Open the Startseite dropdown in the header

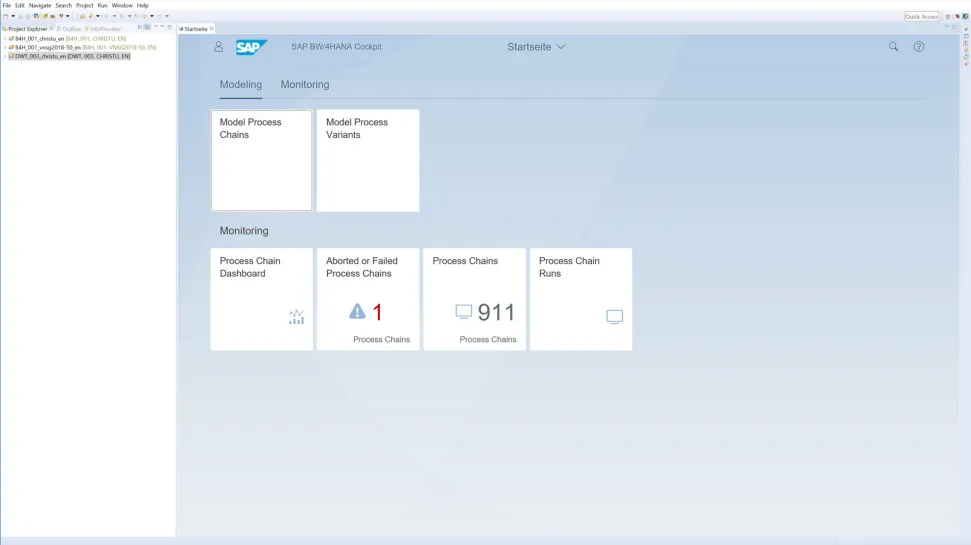[x=537, y=47]
